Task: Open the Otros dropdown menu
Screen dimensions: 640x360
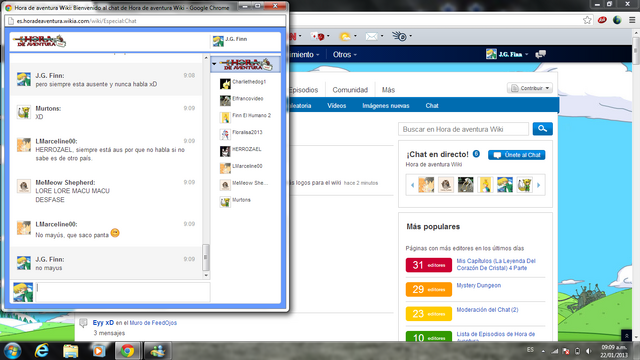Action: [344, 55]
